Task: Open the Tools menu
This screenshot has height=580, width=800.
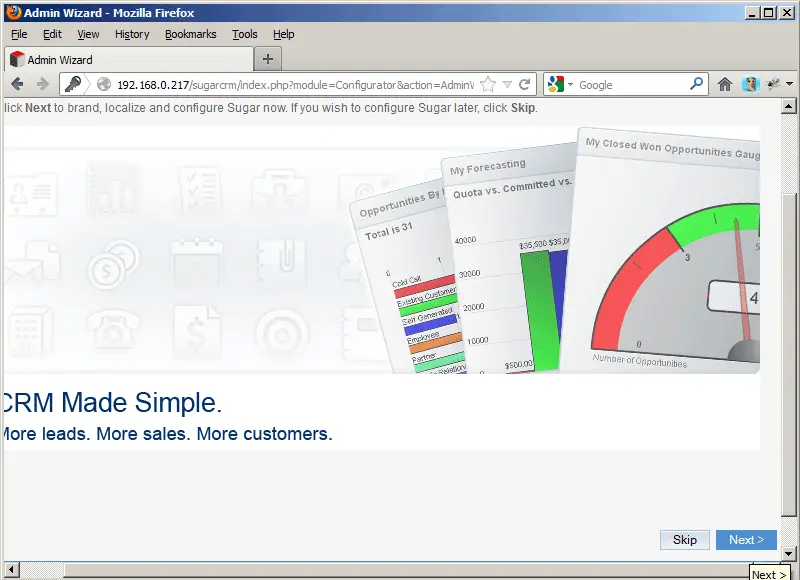Action: (245, 34)
